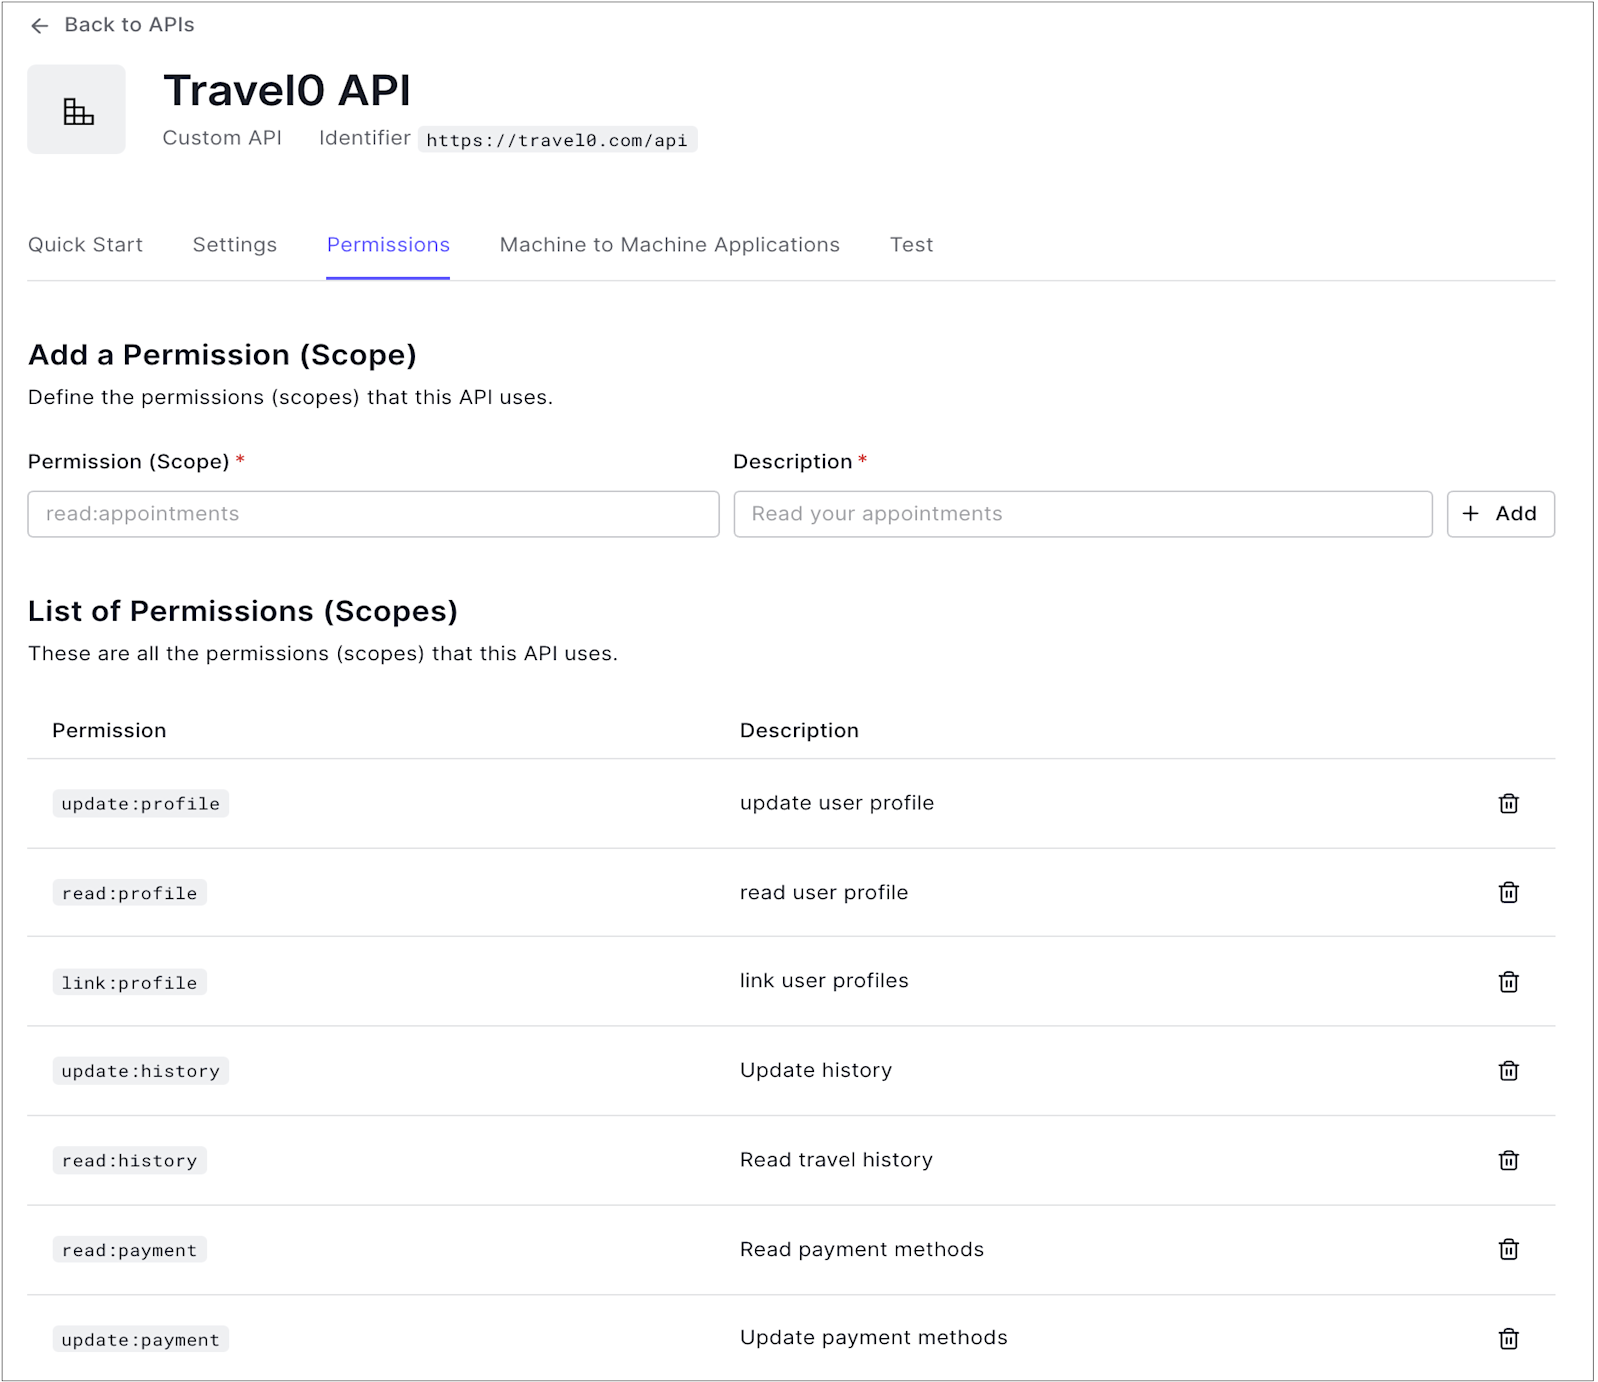Delete the link:profile permission
The width and height of the screenshot is (1598, 1382).
click(1509, 982)
